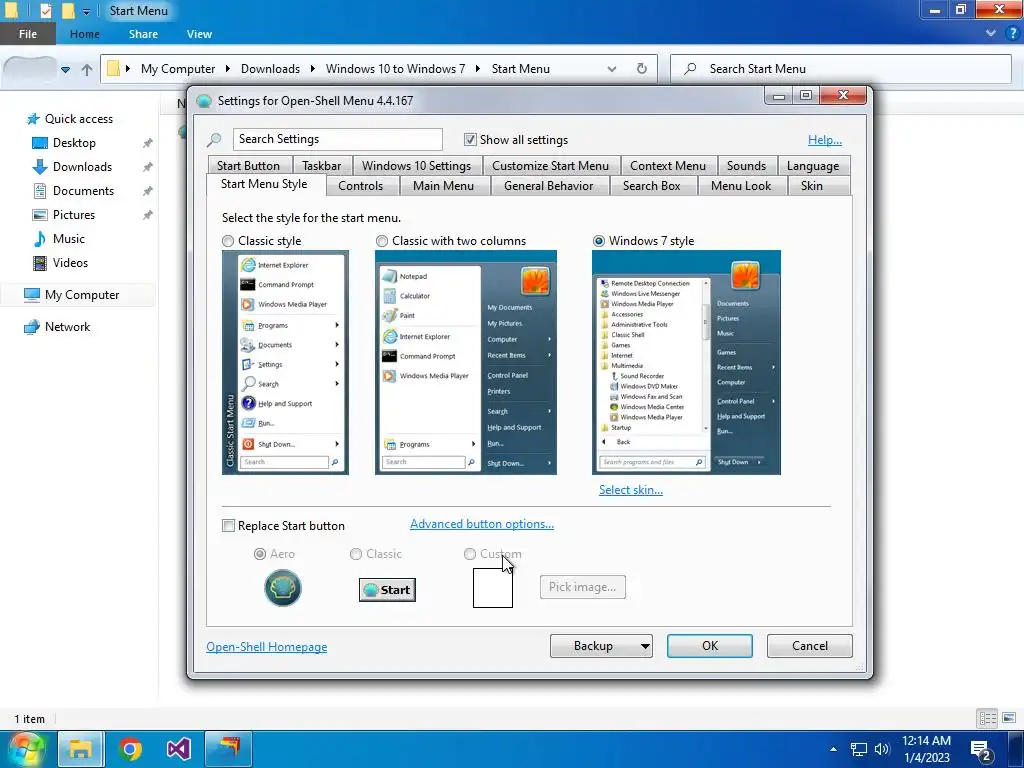Image resolution: width=1024 pixels, height=768 pixels.
Task: Open the Help link
Action: click(x=825, y=140)
